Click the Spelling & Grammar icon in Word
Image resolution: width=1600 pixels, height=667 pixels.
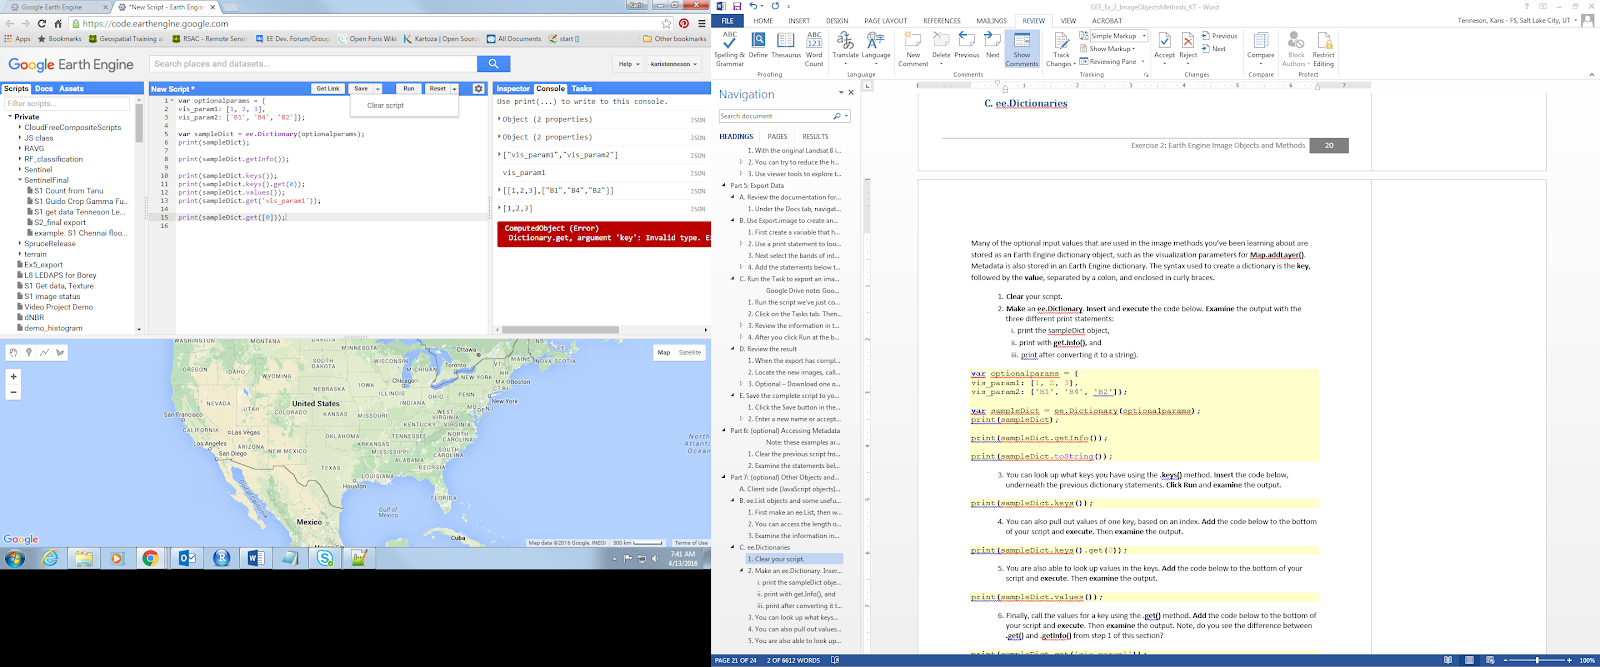pyautogui.click(x=729, y=49)
